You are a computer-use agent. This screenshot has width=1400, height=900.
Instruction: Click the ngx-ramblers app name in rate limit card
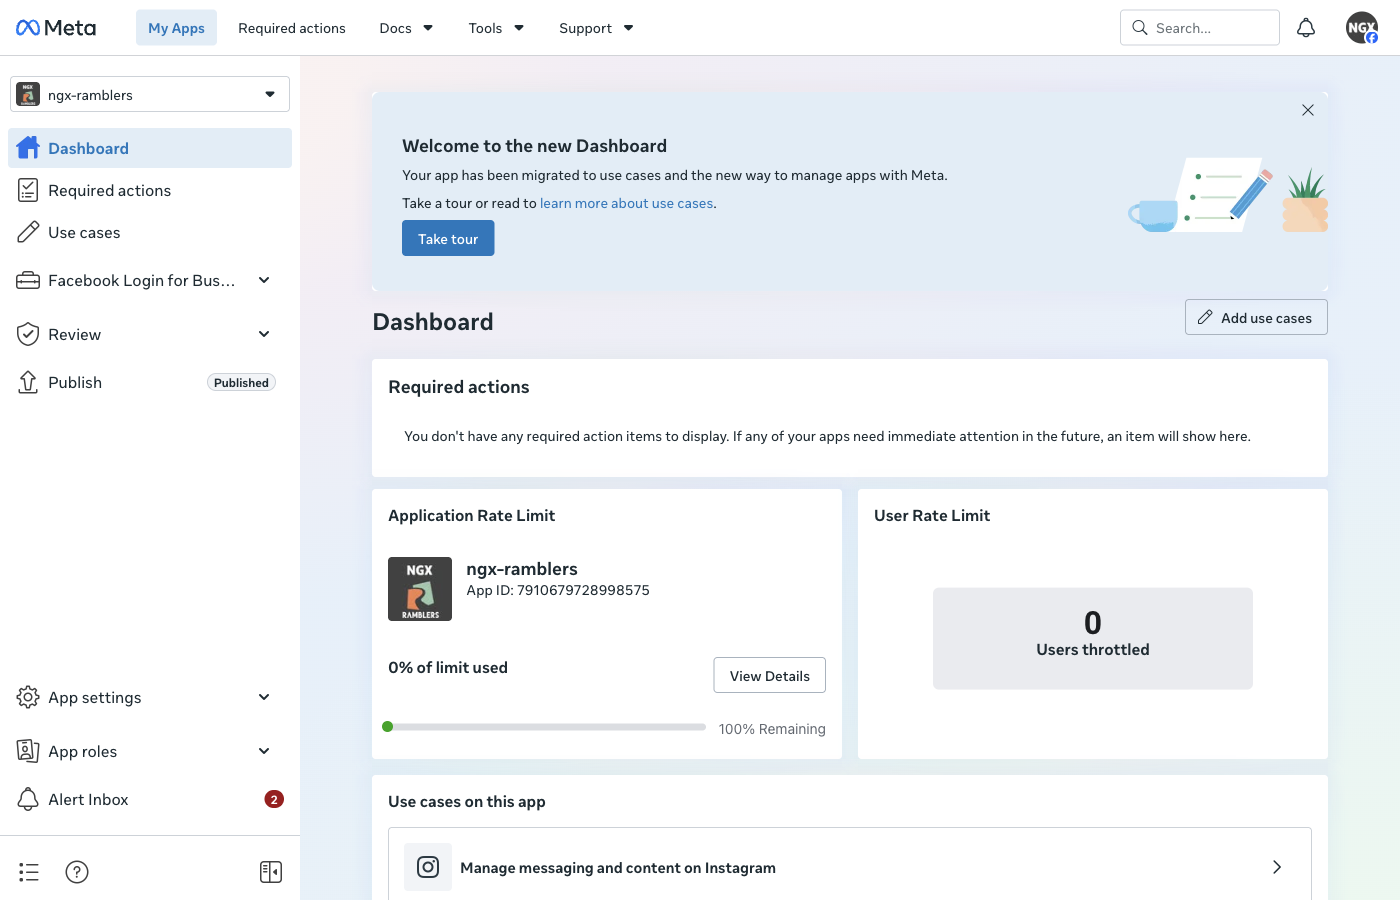(522, 569)
